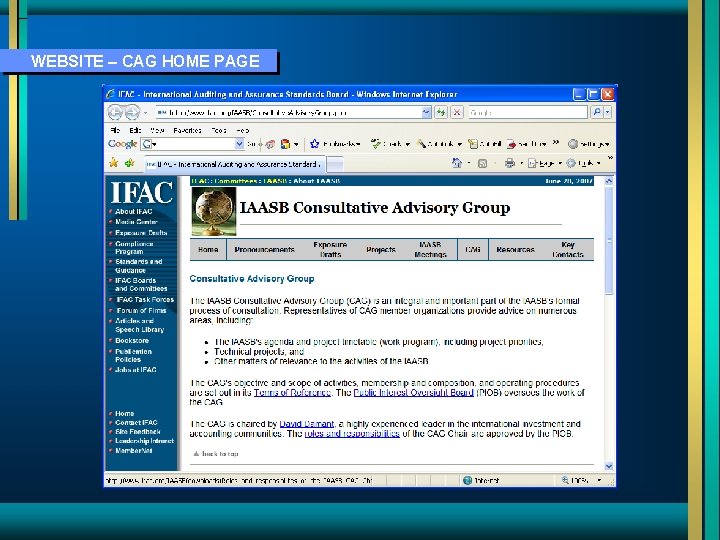Select the IAASB Meetings navigation tab
Image resolution: width=720 pixels, height=540 pixels.
(430, 249)
